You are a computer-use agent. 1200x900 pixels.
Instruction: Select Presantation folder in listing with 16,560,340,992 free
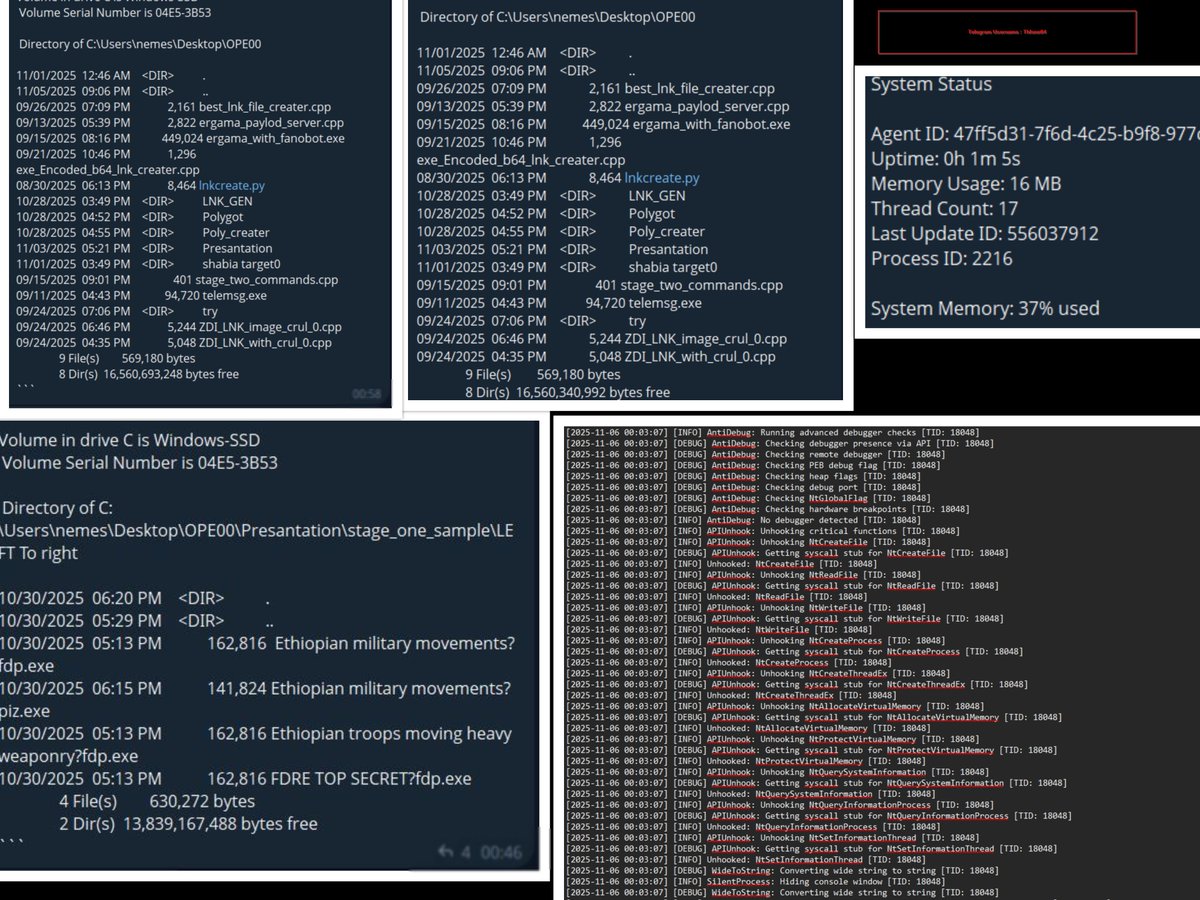667,249
